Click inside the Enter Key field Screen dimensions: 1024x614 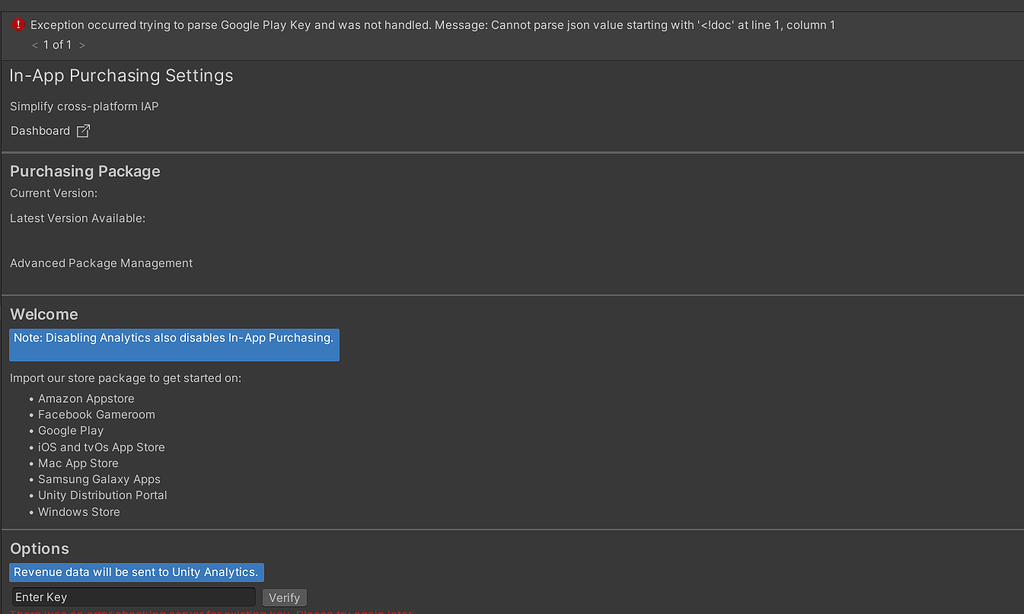click(x=133, y=597)
